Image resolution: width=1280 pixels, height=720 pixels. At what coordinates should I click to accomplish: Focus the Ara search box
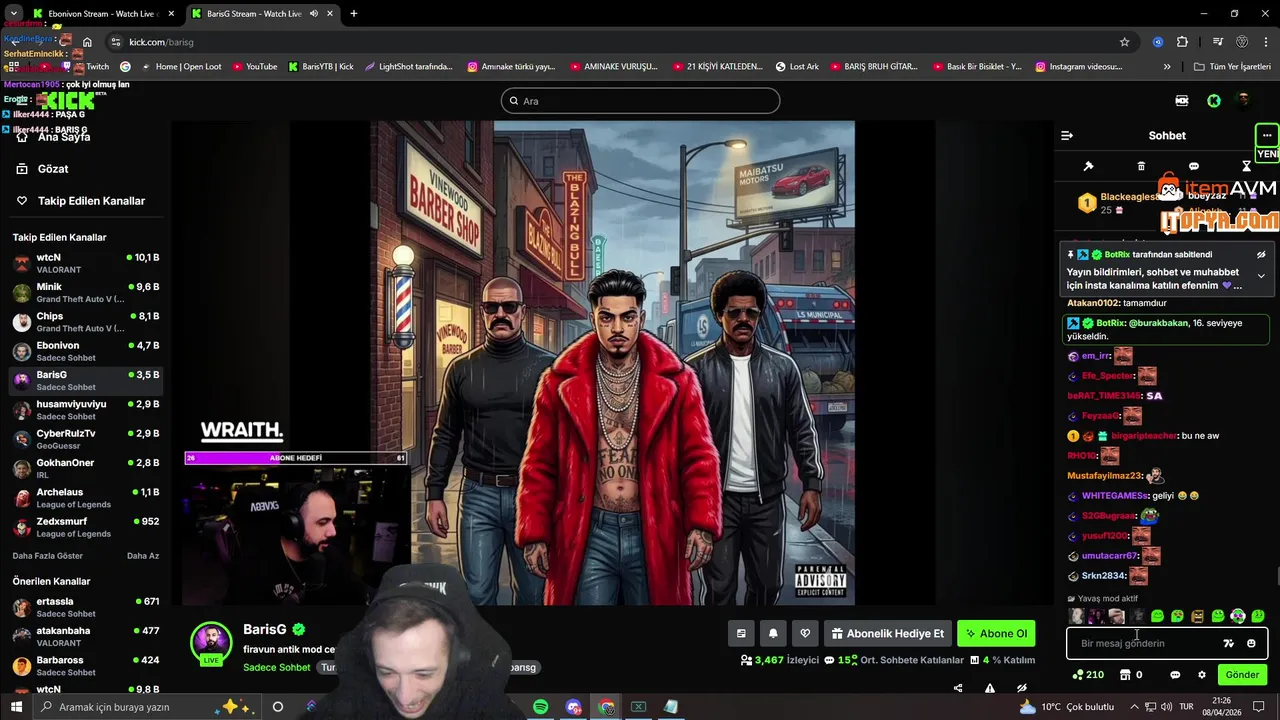[640, 101]
